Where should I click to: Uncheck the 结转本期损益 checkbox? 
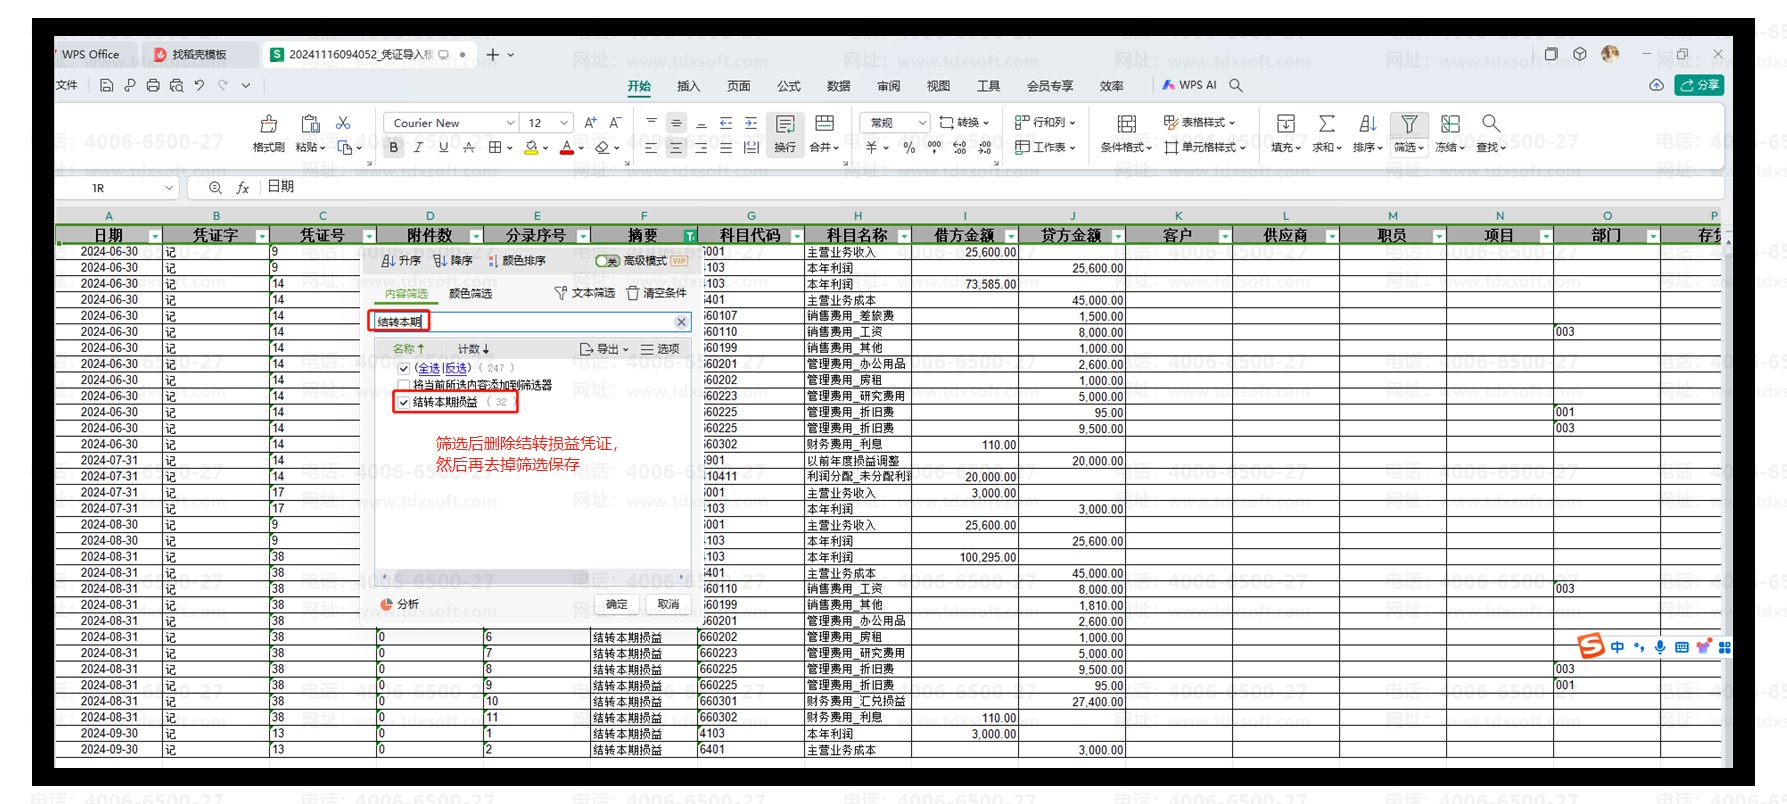tap(404, 402)
